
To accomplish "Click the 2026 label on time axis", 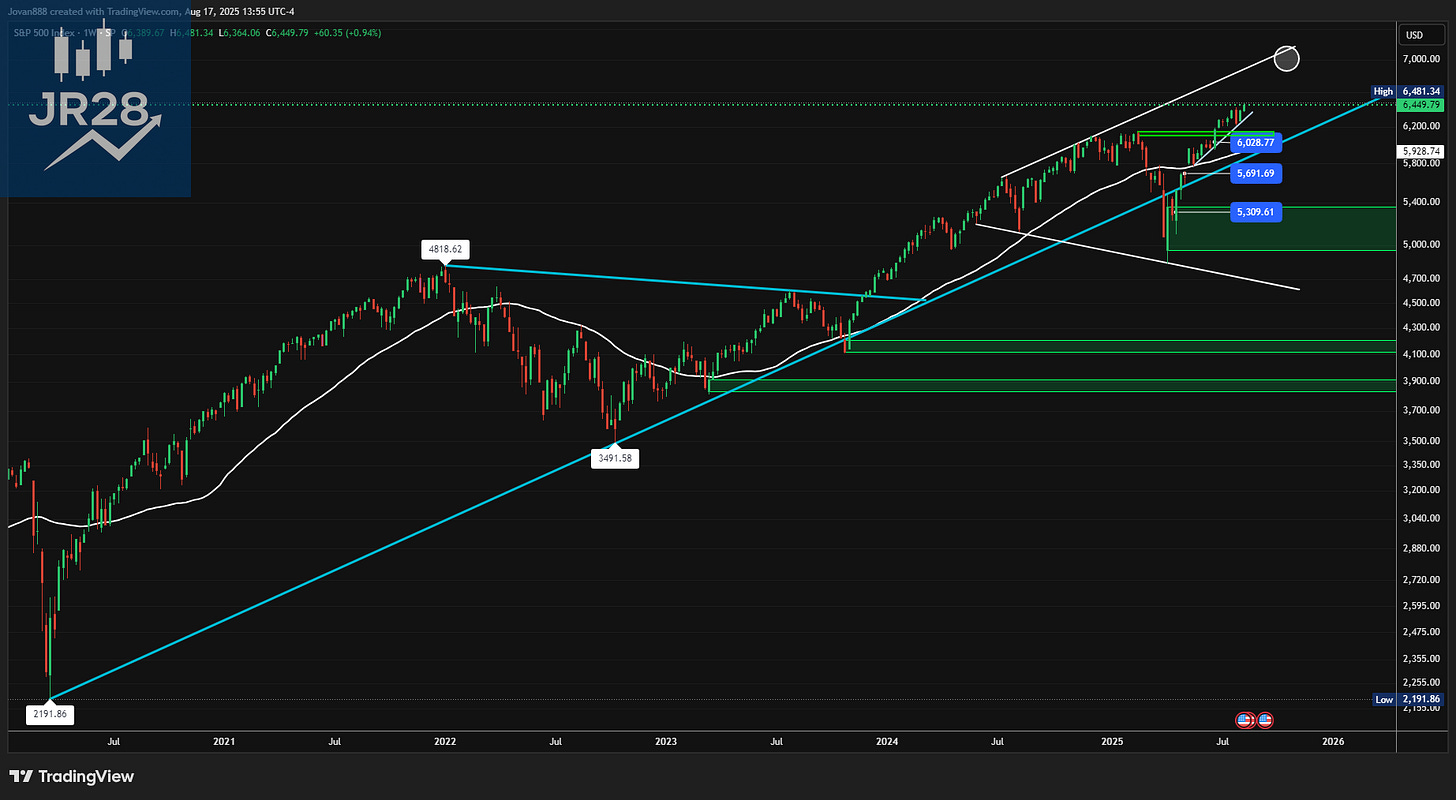I will 1333,741.
